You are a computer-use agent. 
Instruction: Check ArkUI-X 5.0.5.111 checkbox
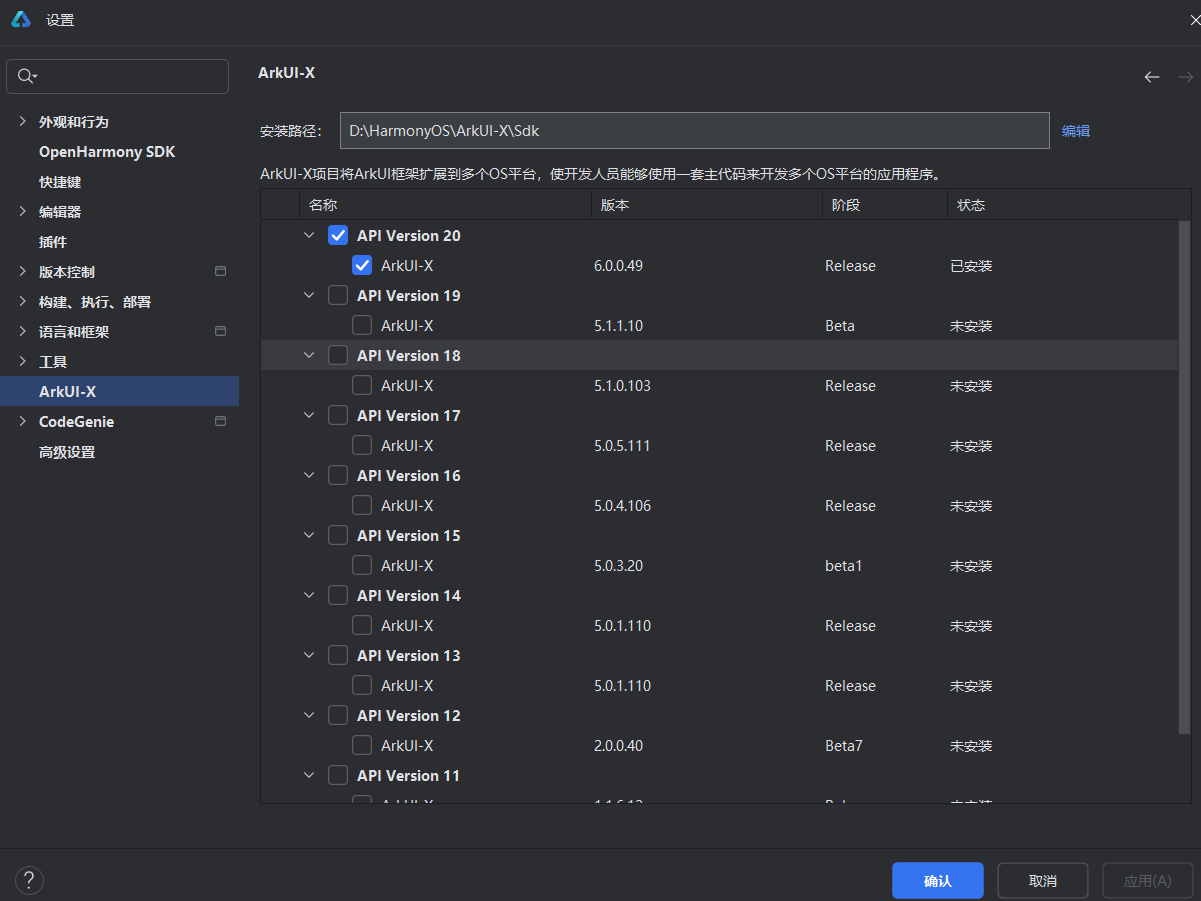362,446
